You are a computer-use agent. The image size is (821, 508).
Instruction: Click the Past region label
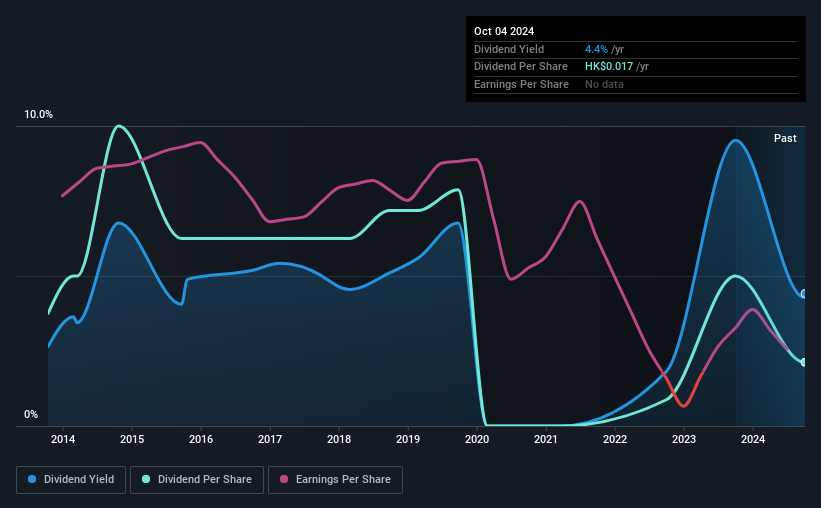(785, 138)
